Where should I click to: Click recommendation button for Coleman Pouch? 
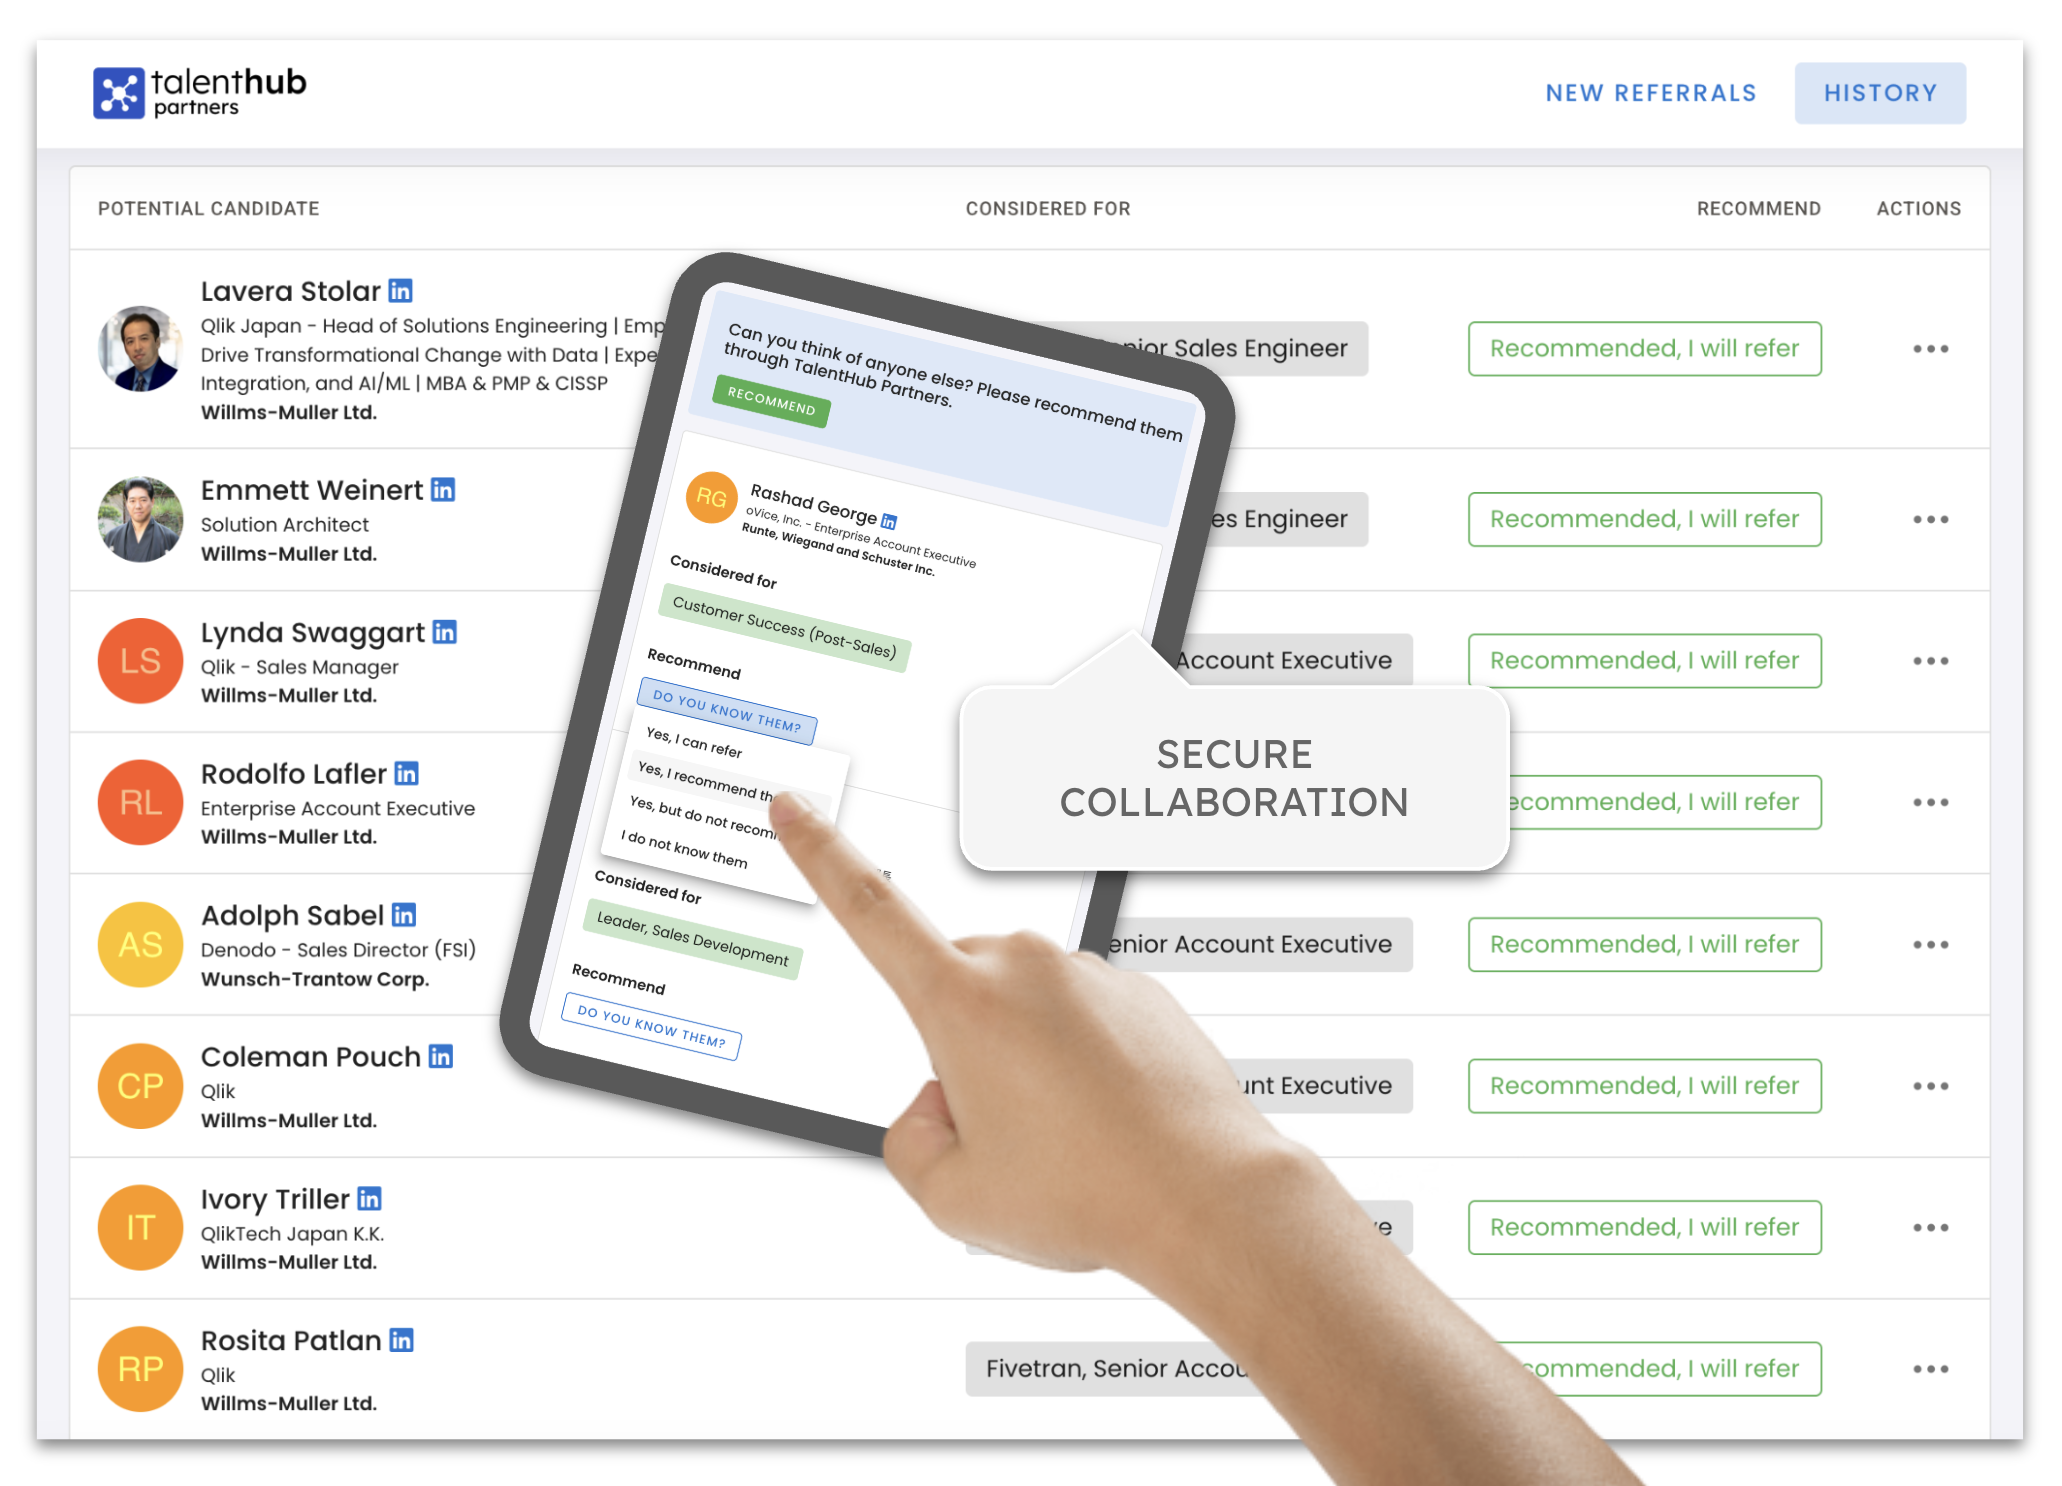tap(1644, 1086)
